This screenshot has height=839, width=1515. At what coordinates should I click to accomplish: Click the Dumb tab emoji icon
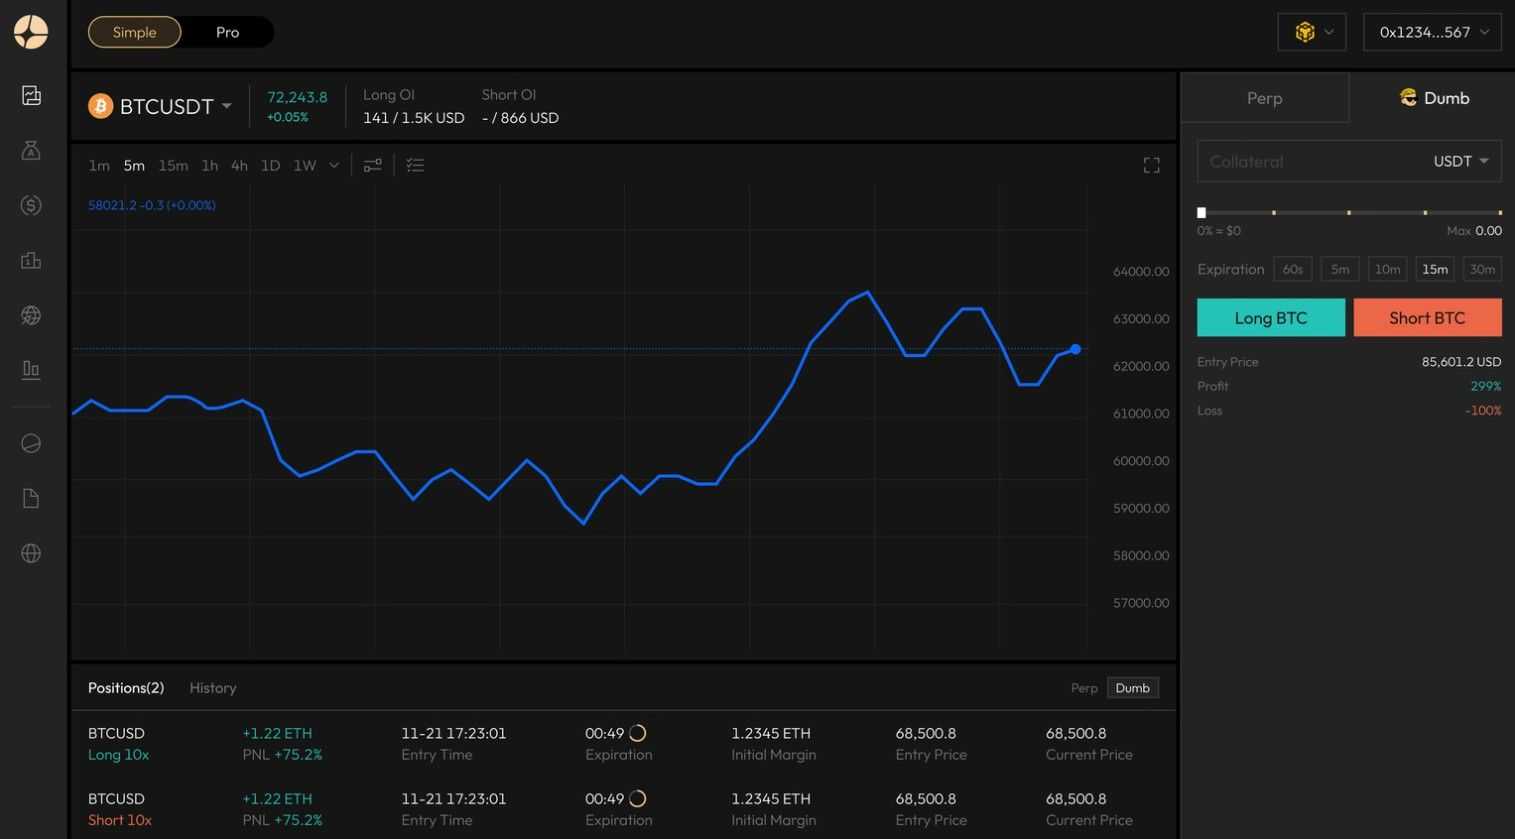pos(1408,97)
